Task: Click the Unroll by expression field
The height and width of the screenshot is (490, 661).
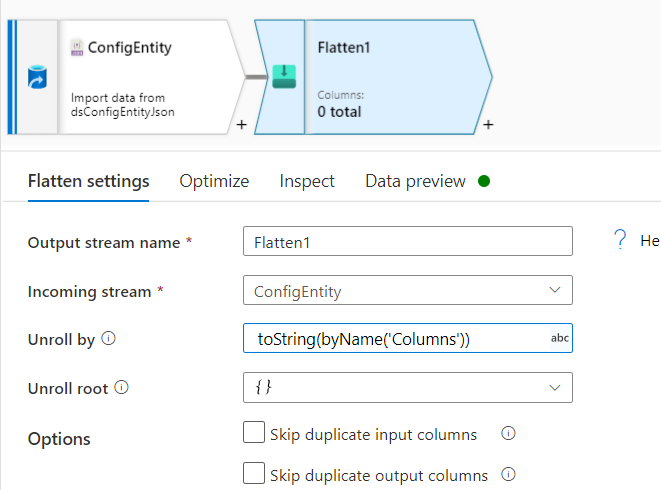Action: click(x=396, y=339)
